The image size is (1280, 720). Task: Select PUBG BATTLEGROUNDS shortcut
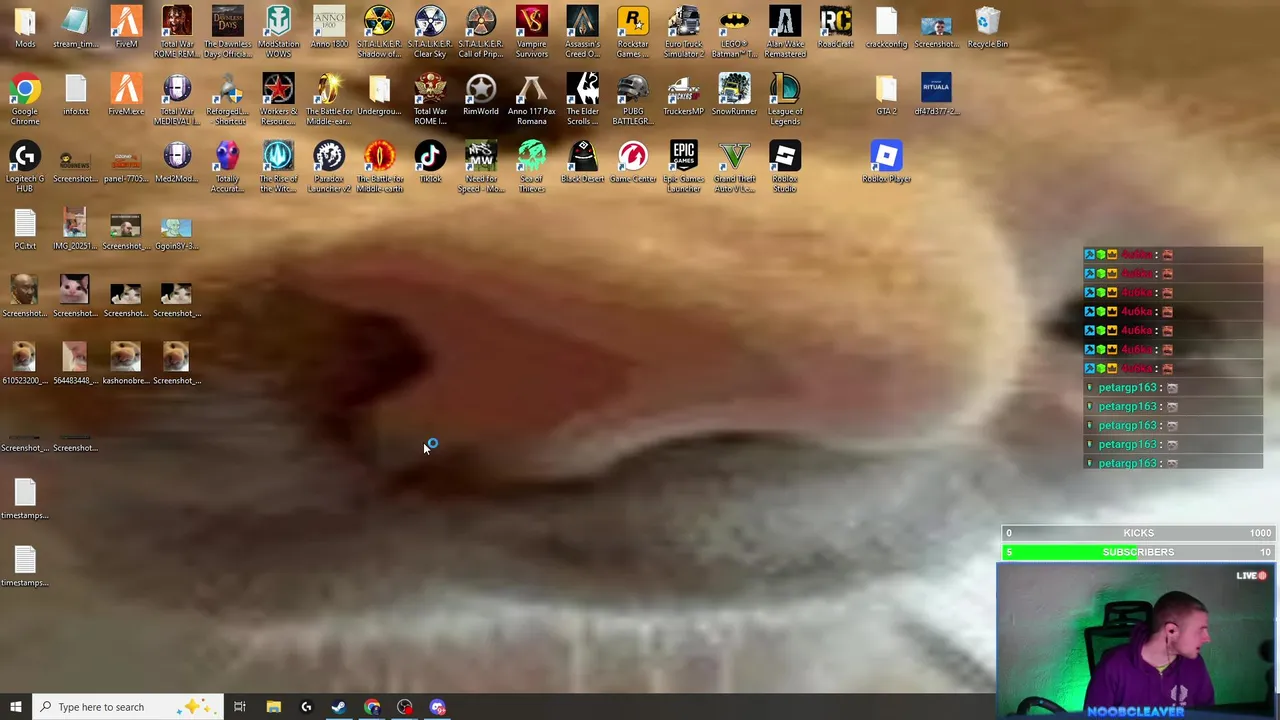633,100
